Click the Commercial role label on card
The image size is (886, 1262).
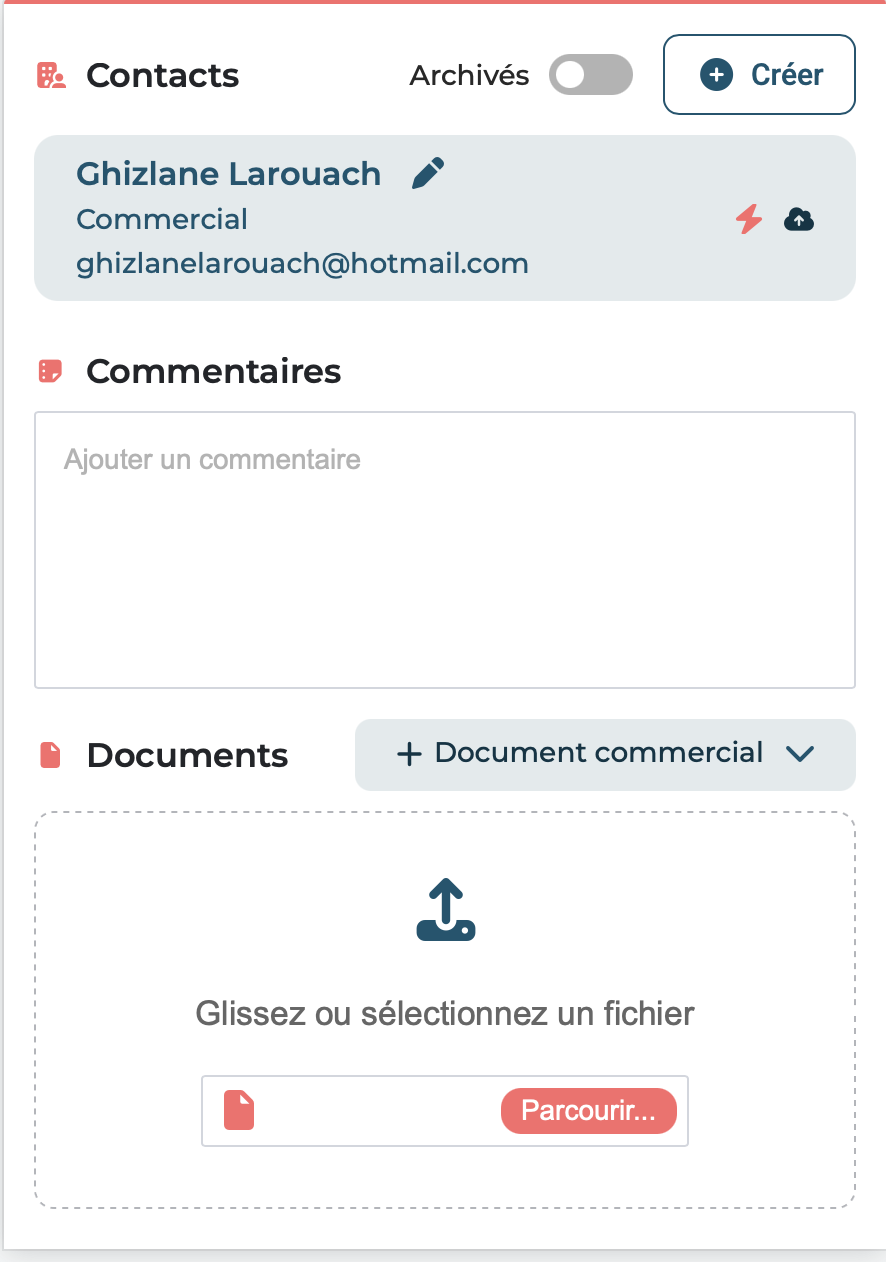pos(162,219)
